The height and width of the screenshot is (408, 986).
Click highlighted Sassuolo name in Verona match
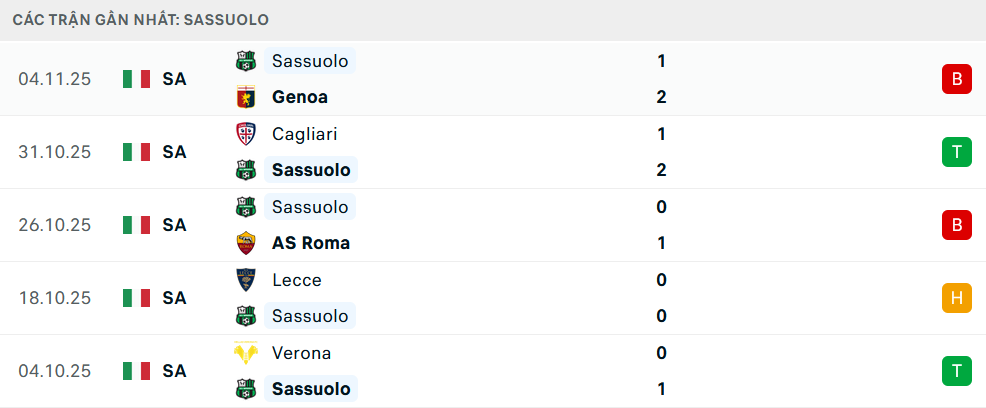pyautogui.click(x=311, y=389)
